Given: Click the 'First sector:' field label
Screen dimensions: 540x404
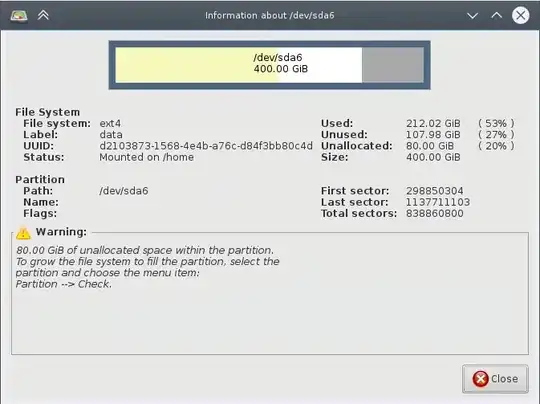Looking at the screenshot, I should coord(355,191).
